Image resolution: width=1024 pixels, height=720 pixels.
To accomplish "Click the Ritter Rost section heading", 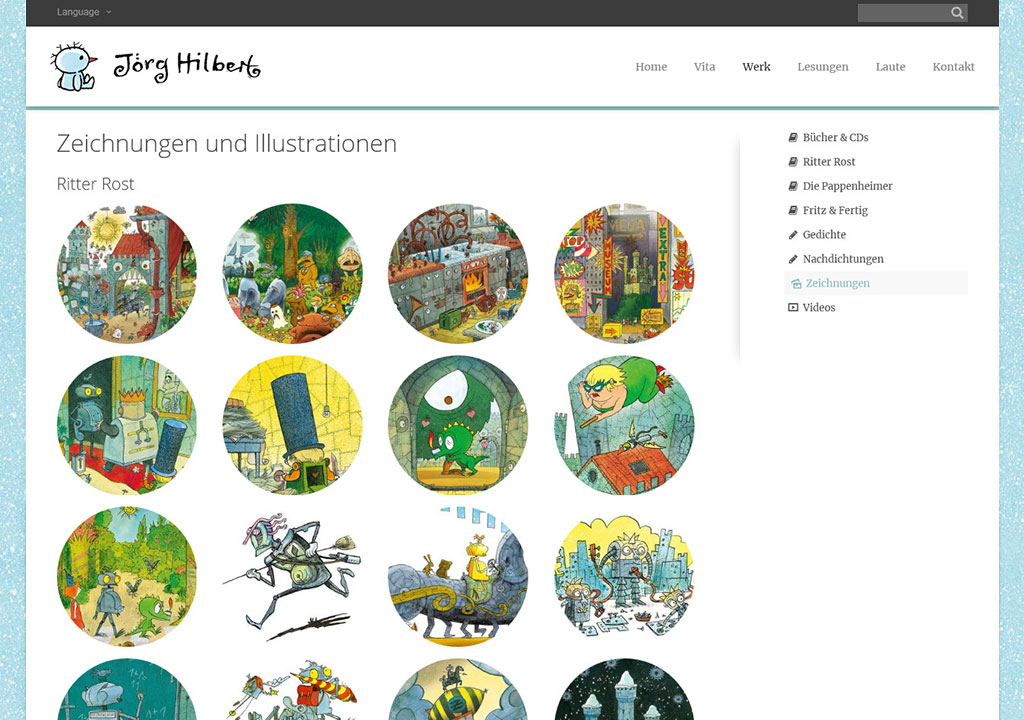I will pyautogui.click(x=95, y=184).
